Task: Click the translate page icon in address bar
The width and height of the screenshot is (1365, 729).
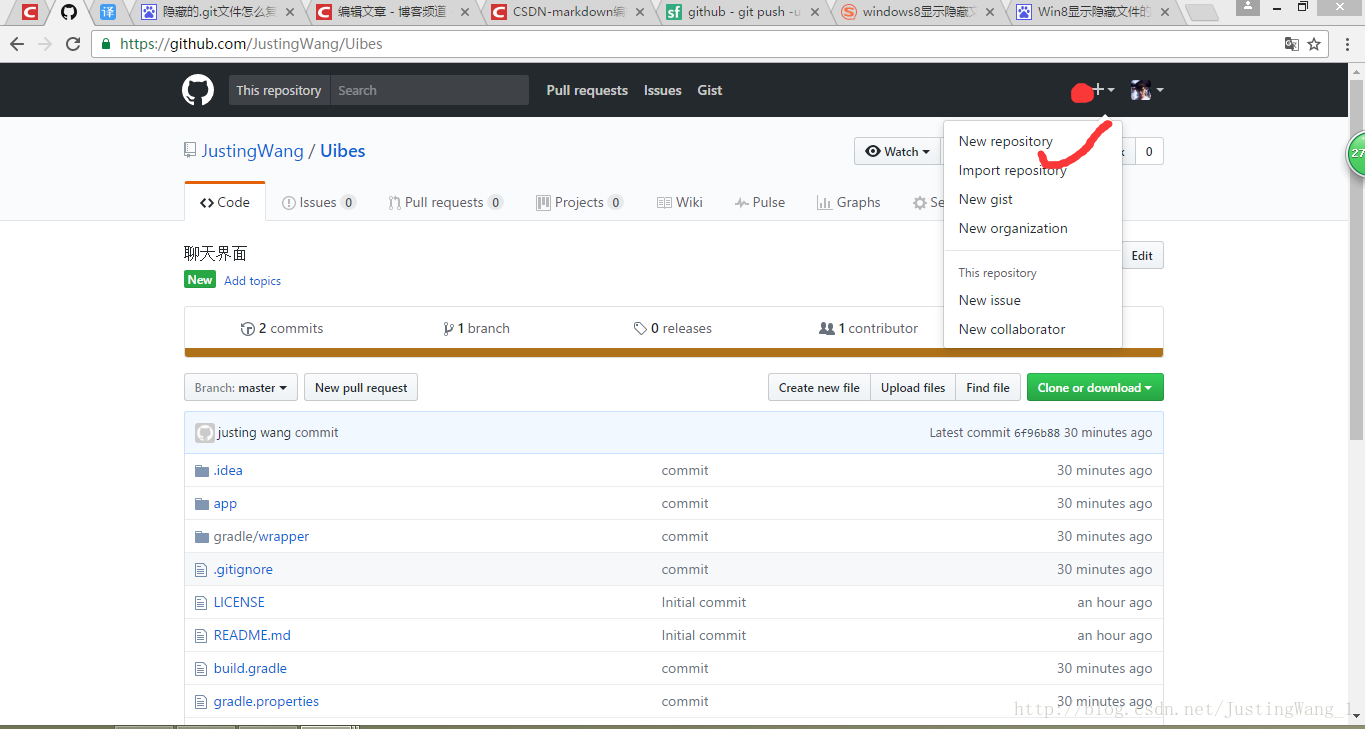Action: (x=1291, y=44)
